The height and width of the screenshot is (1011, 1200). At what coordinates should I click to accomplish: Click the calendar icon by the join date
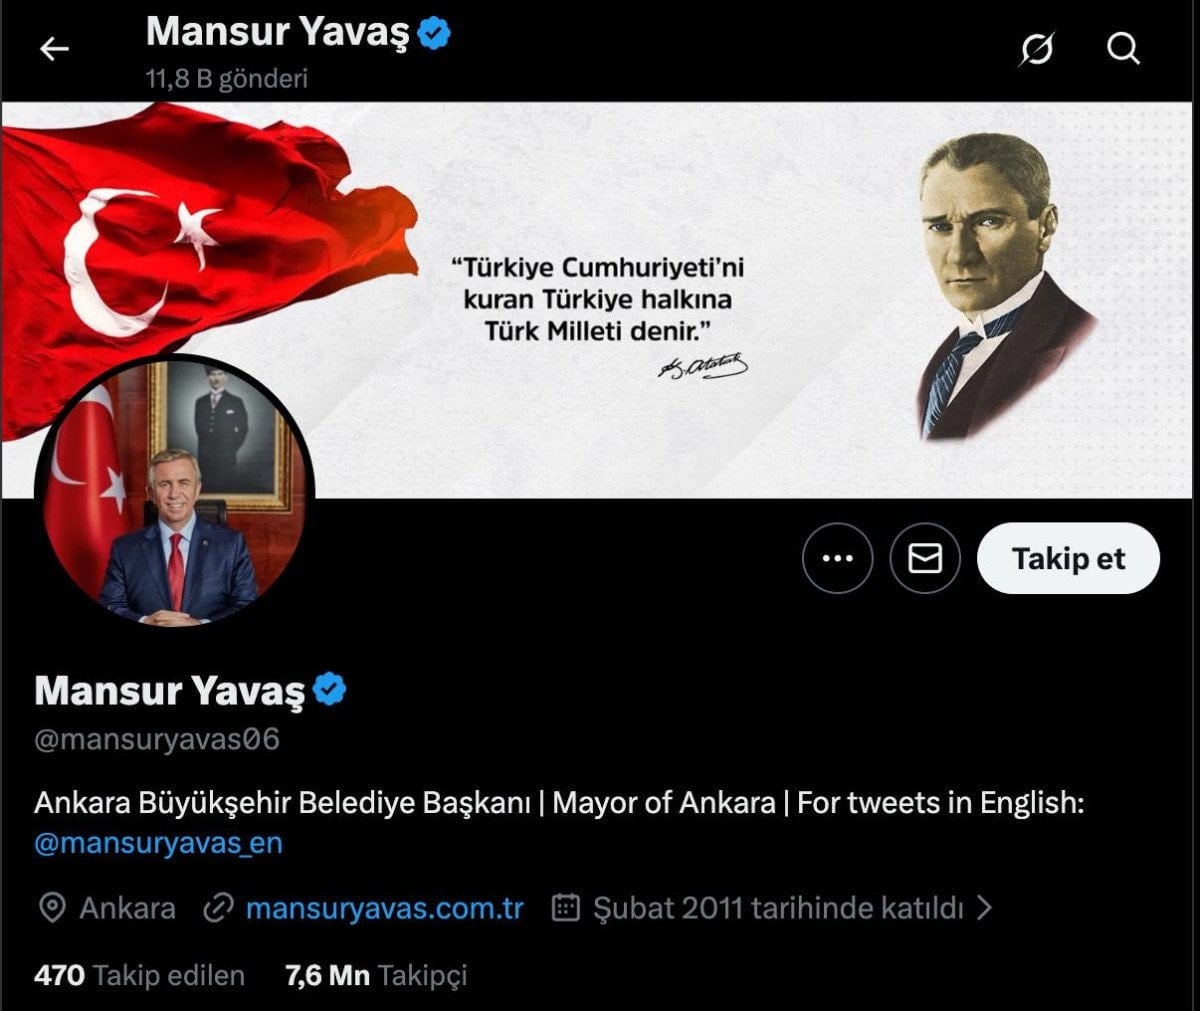tap(566, 907)
